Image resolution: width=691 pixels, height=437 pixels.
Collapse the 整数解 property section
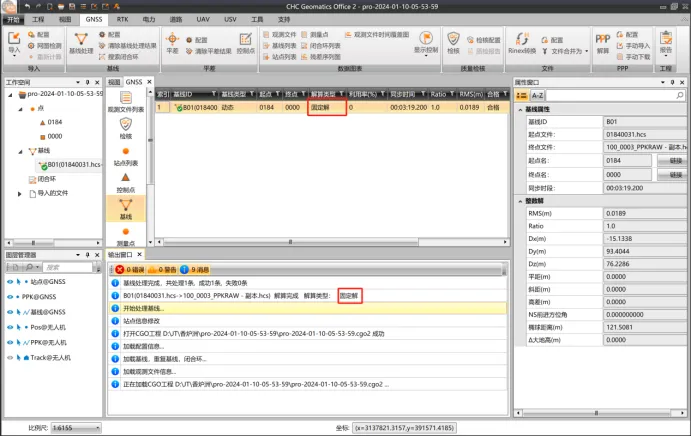coord(520,201)
